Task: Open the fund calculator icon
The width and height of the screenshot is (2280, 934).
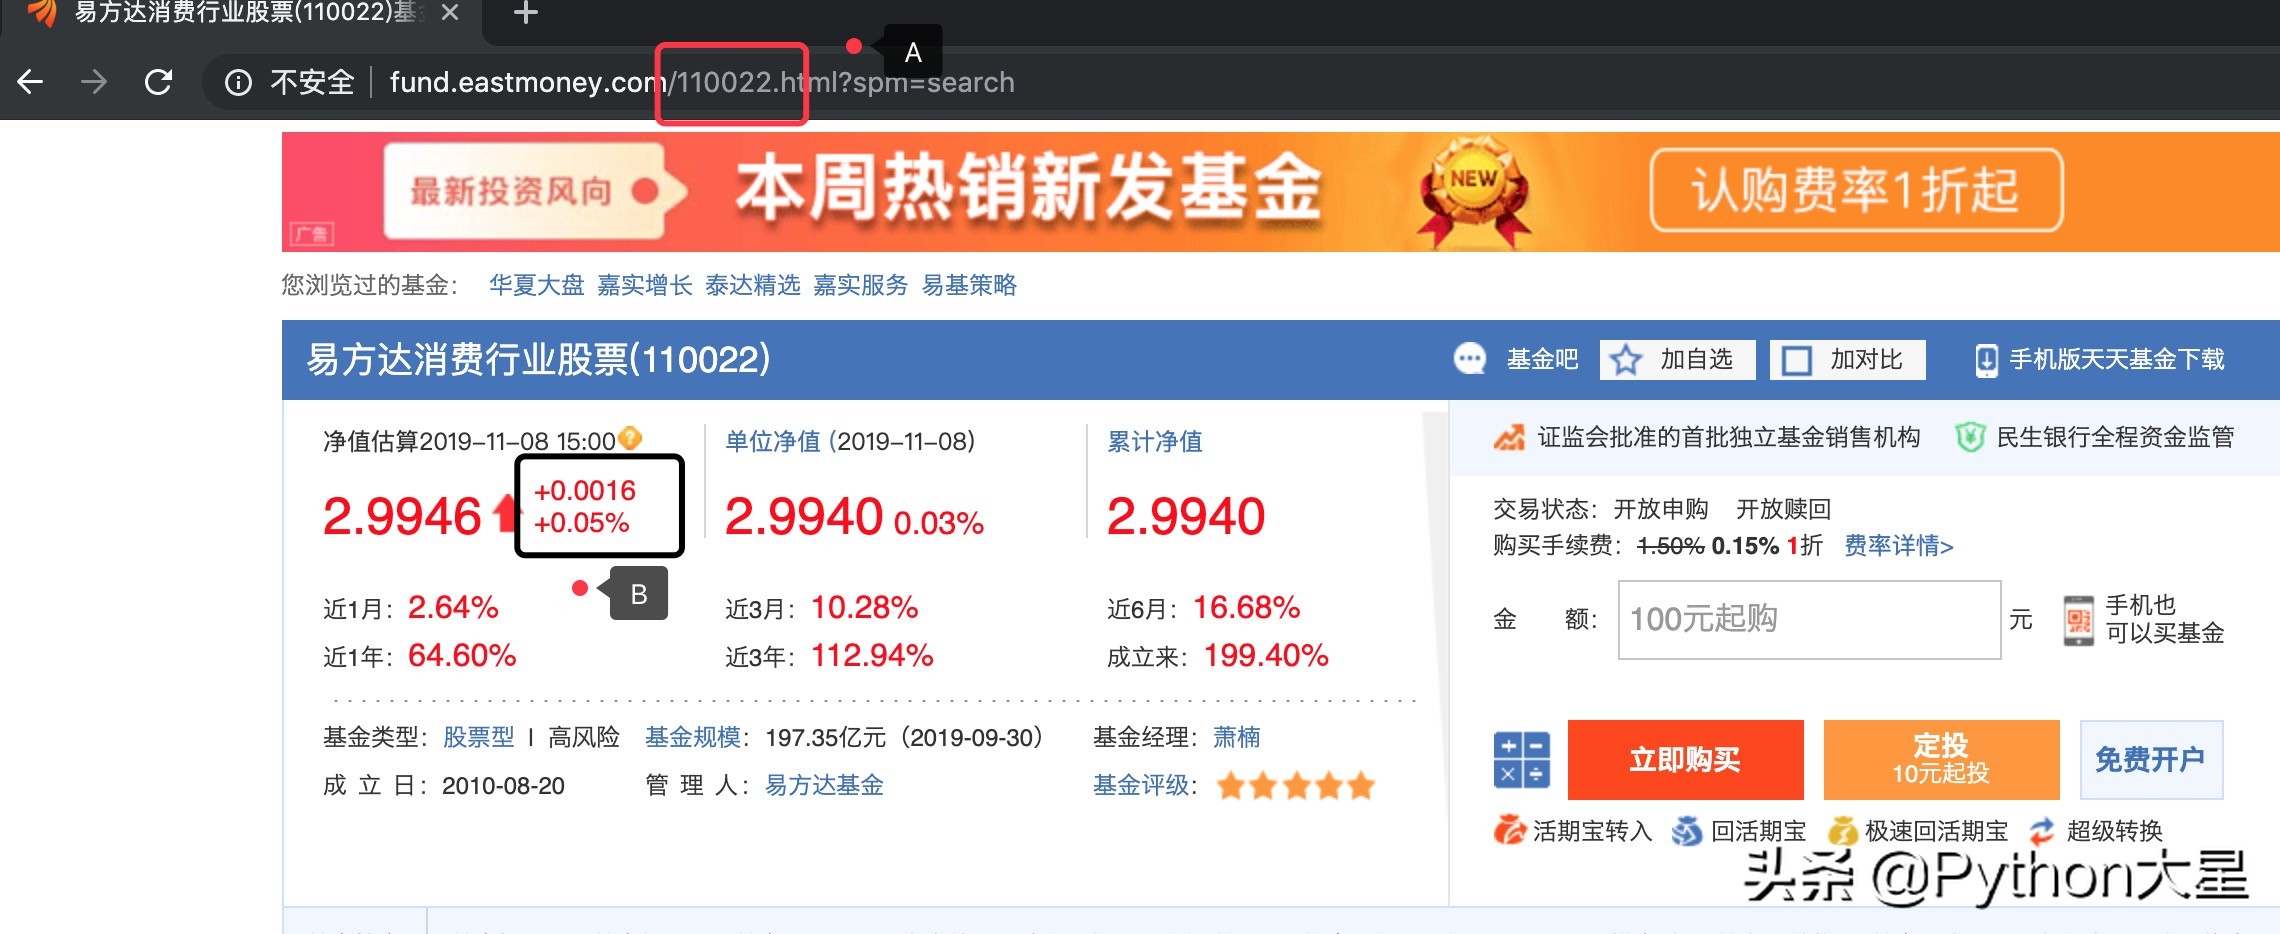Action: tap(1521, 759)
